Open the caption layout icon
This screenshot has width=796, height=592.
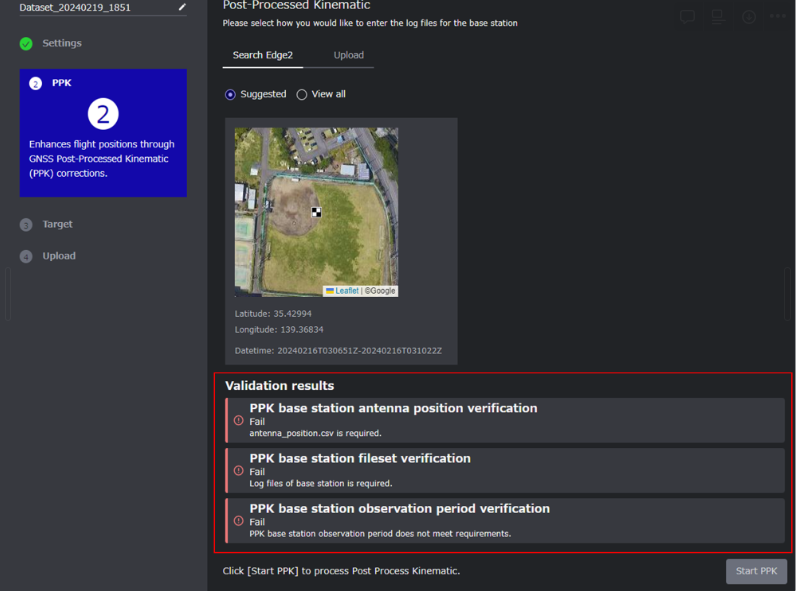[x=717, y=17]
